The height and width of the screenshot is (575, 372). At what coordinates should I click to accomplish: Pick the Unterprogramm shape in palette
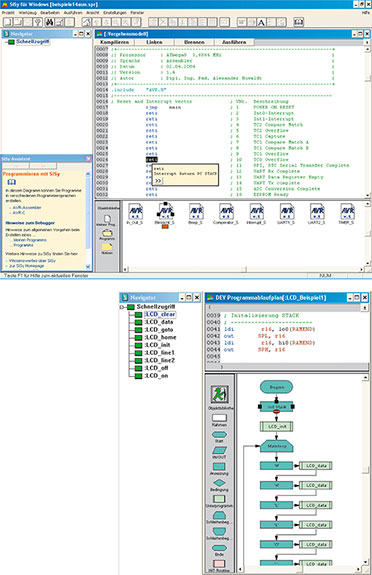tap(219, 499)
